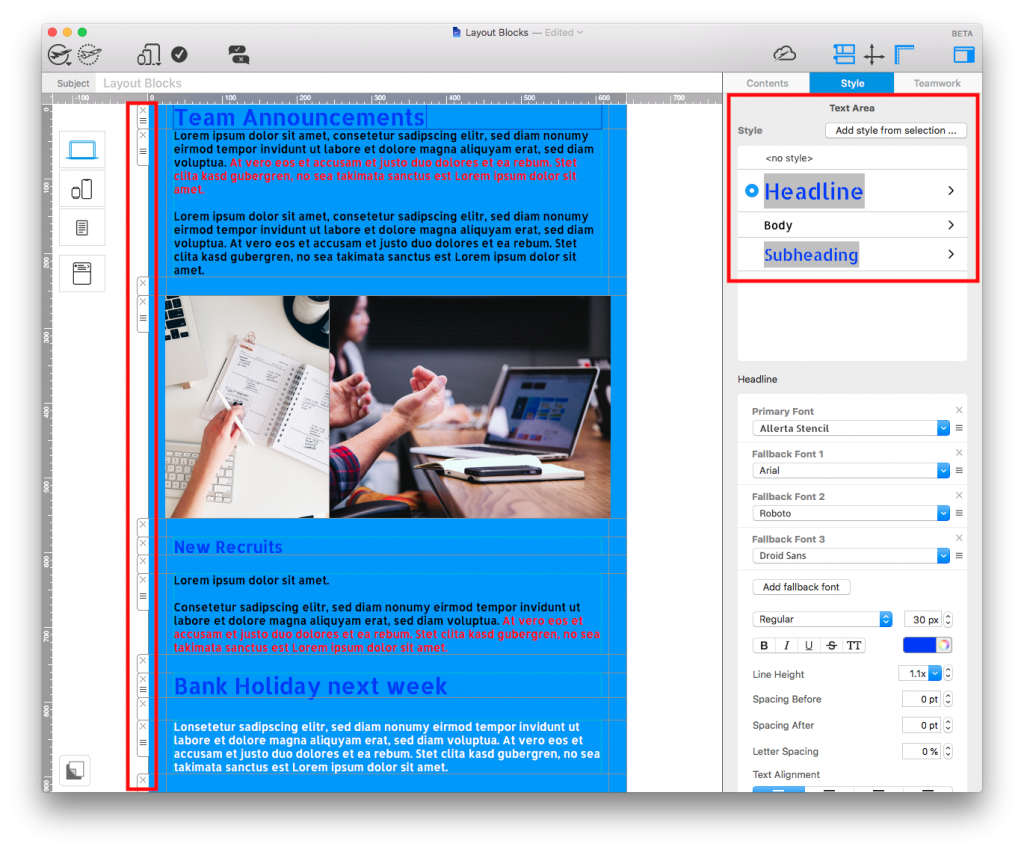The image size is (1024, 852).
Task: Expand the Headline style details chevron
Action: [x=951, y=191]
